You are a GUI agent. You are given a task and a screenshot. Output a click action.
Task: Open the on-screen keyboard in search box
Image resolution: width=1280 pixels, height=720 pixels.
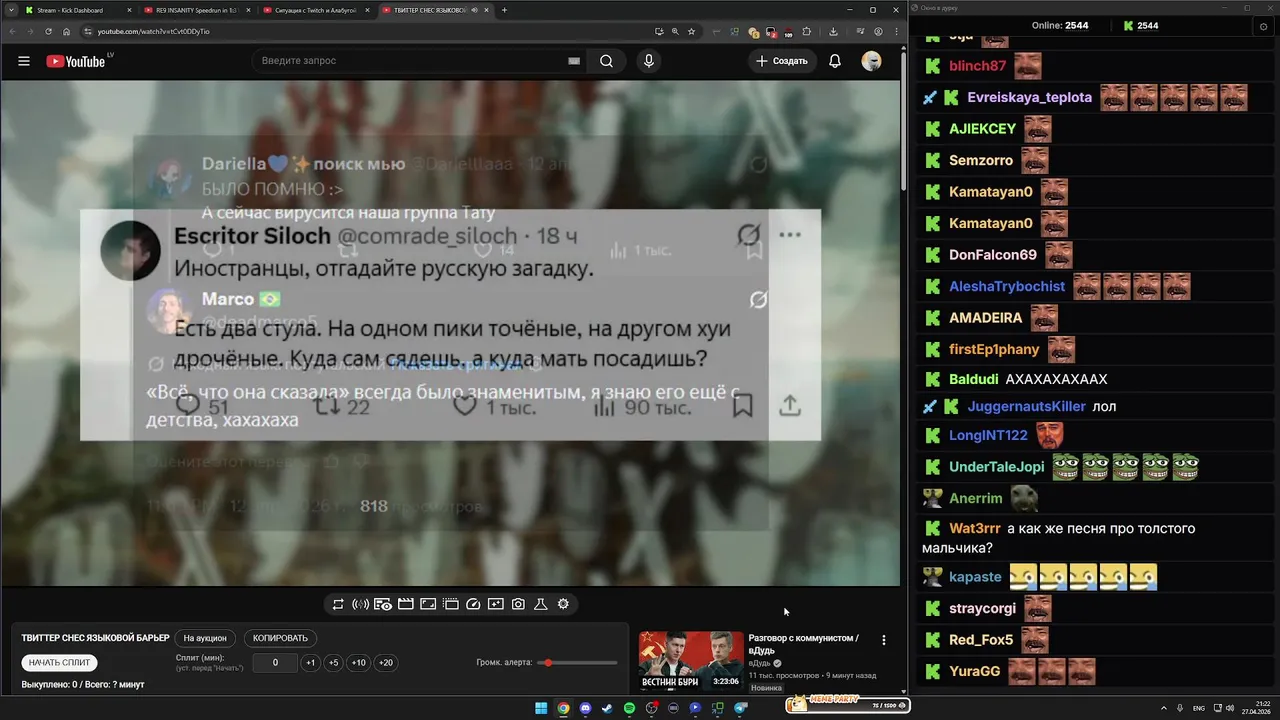coord(574,61)
